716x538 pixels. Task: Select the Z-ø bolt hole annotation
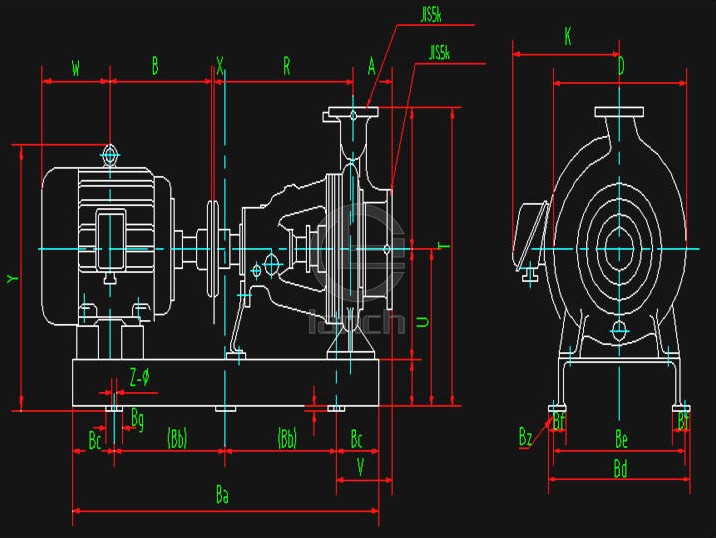[x=139, y=377]
